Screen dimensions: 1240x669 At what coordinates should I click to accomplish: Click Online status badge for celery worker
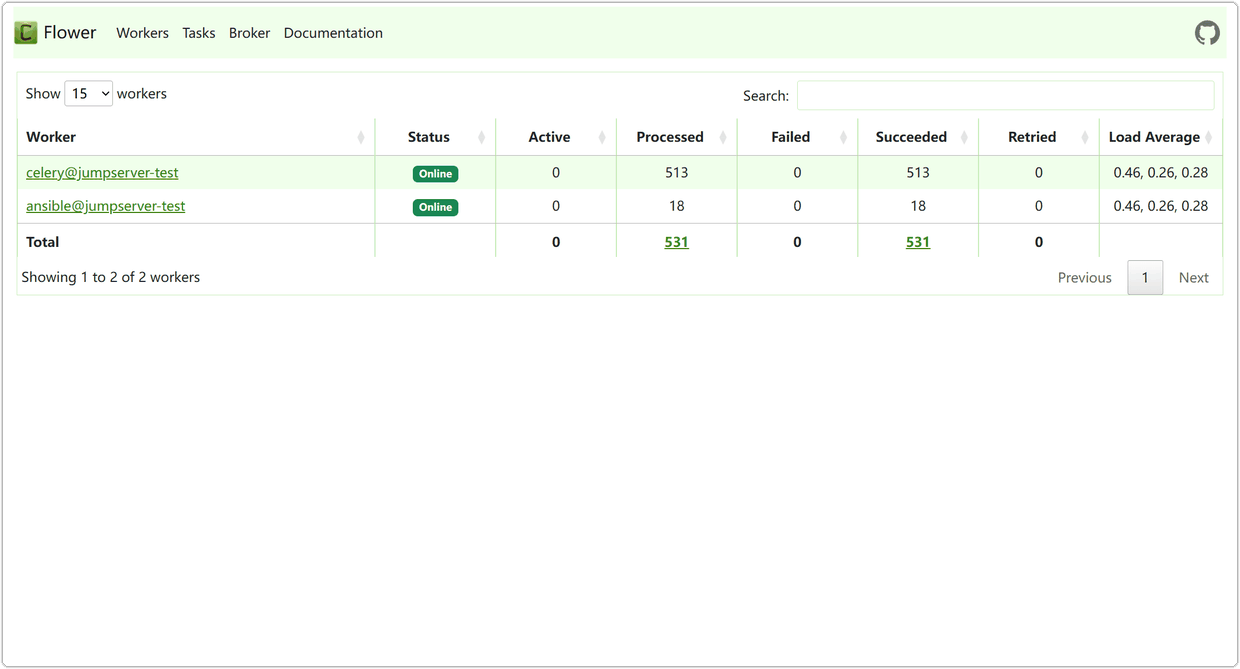(x=435, y=174)
